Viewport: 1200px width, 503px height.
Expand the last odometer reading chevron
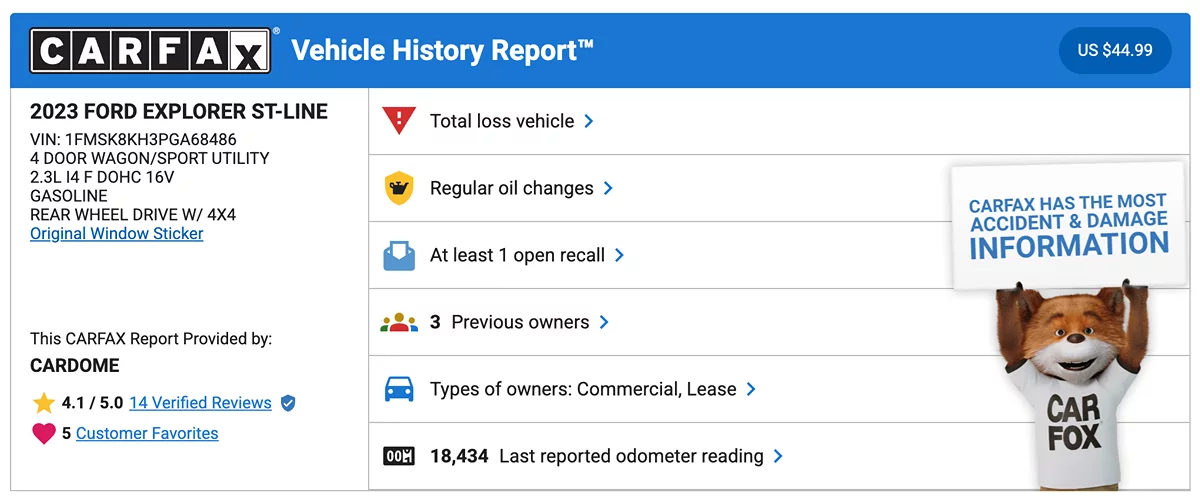pos(778,456)
